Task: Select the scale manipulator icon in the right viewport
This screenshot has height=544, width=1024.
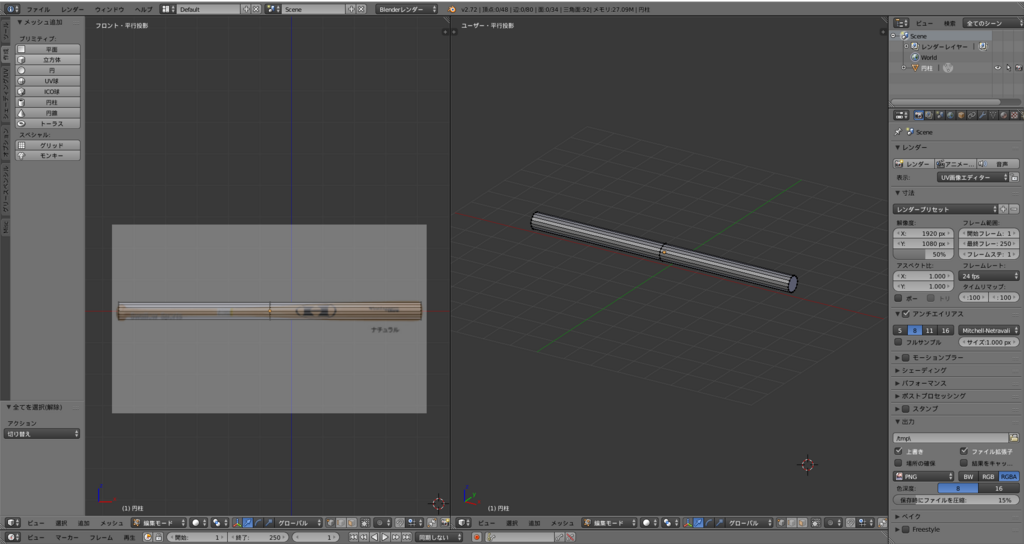Action: click(719, 523)
